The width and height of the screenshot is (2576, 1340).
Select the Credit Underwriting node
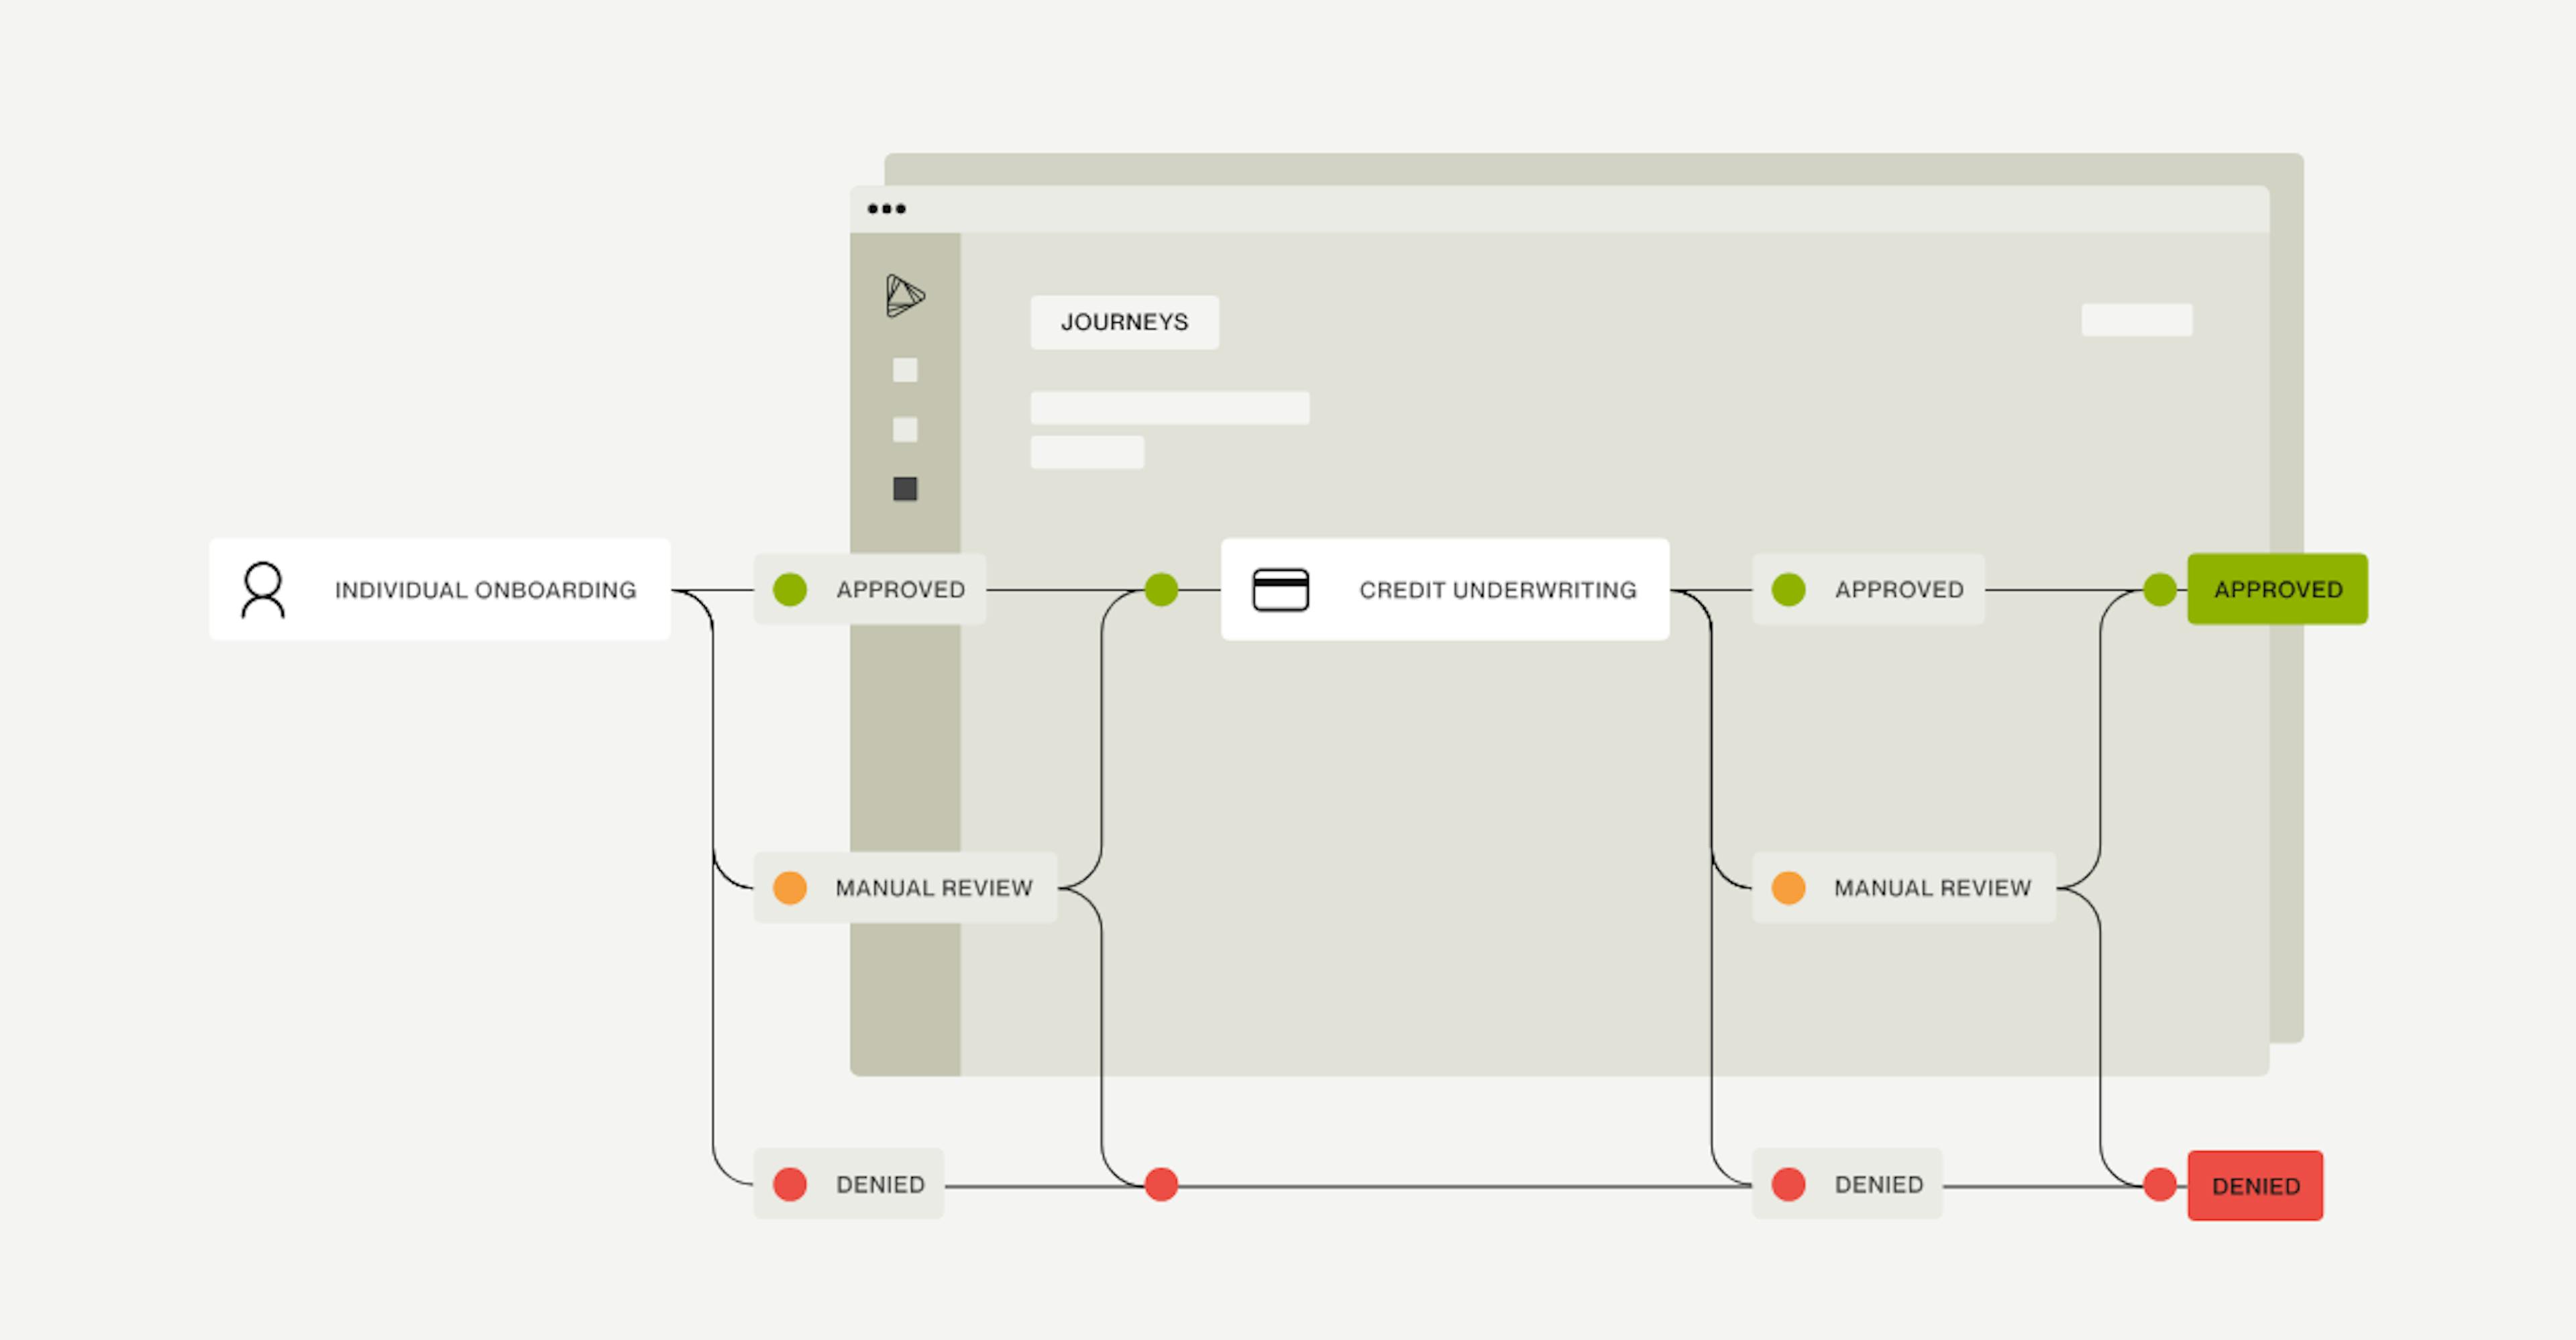[1445, 590]
